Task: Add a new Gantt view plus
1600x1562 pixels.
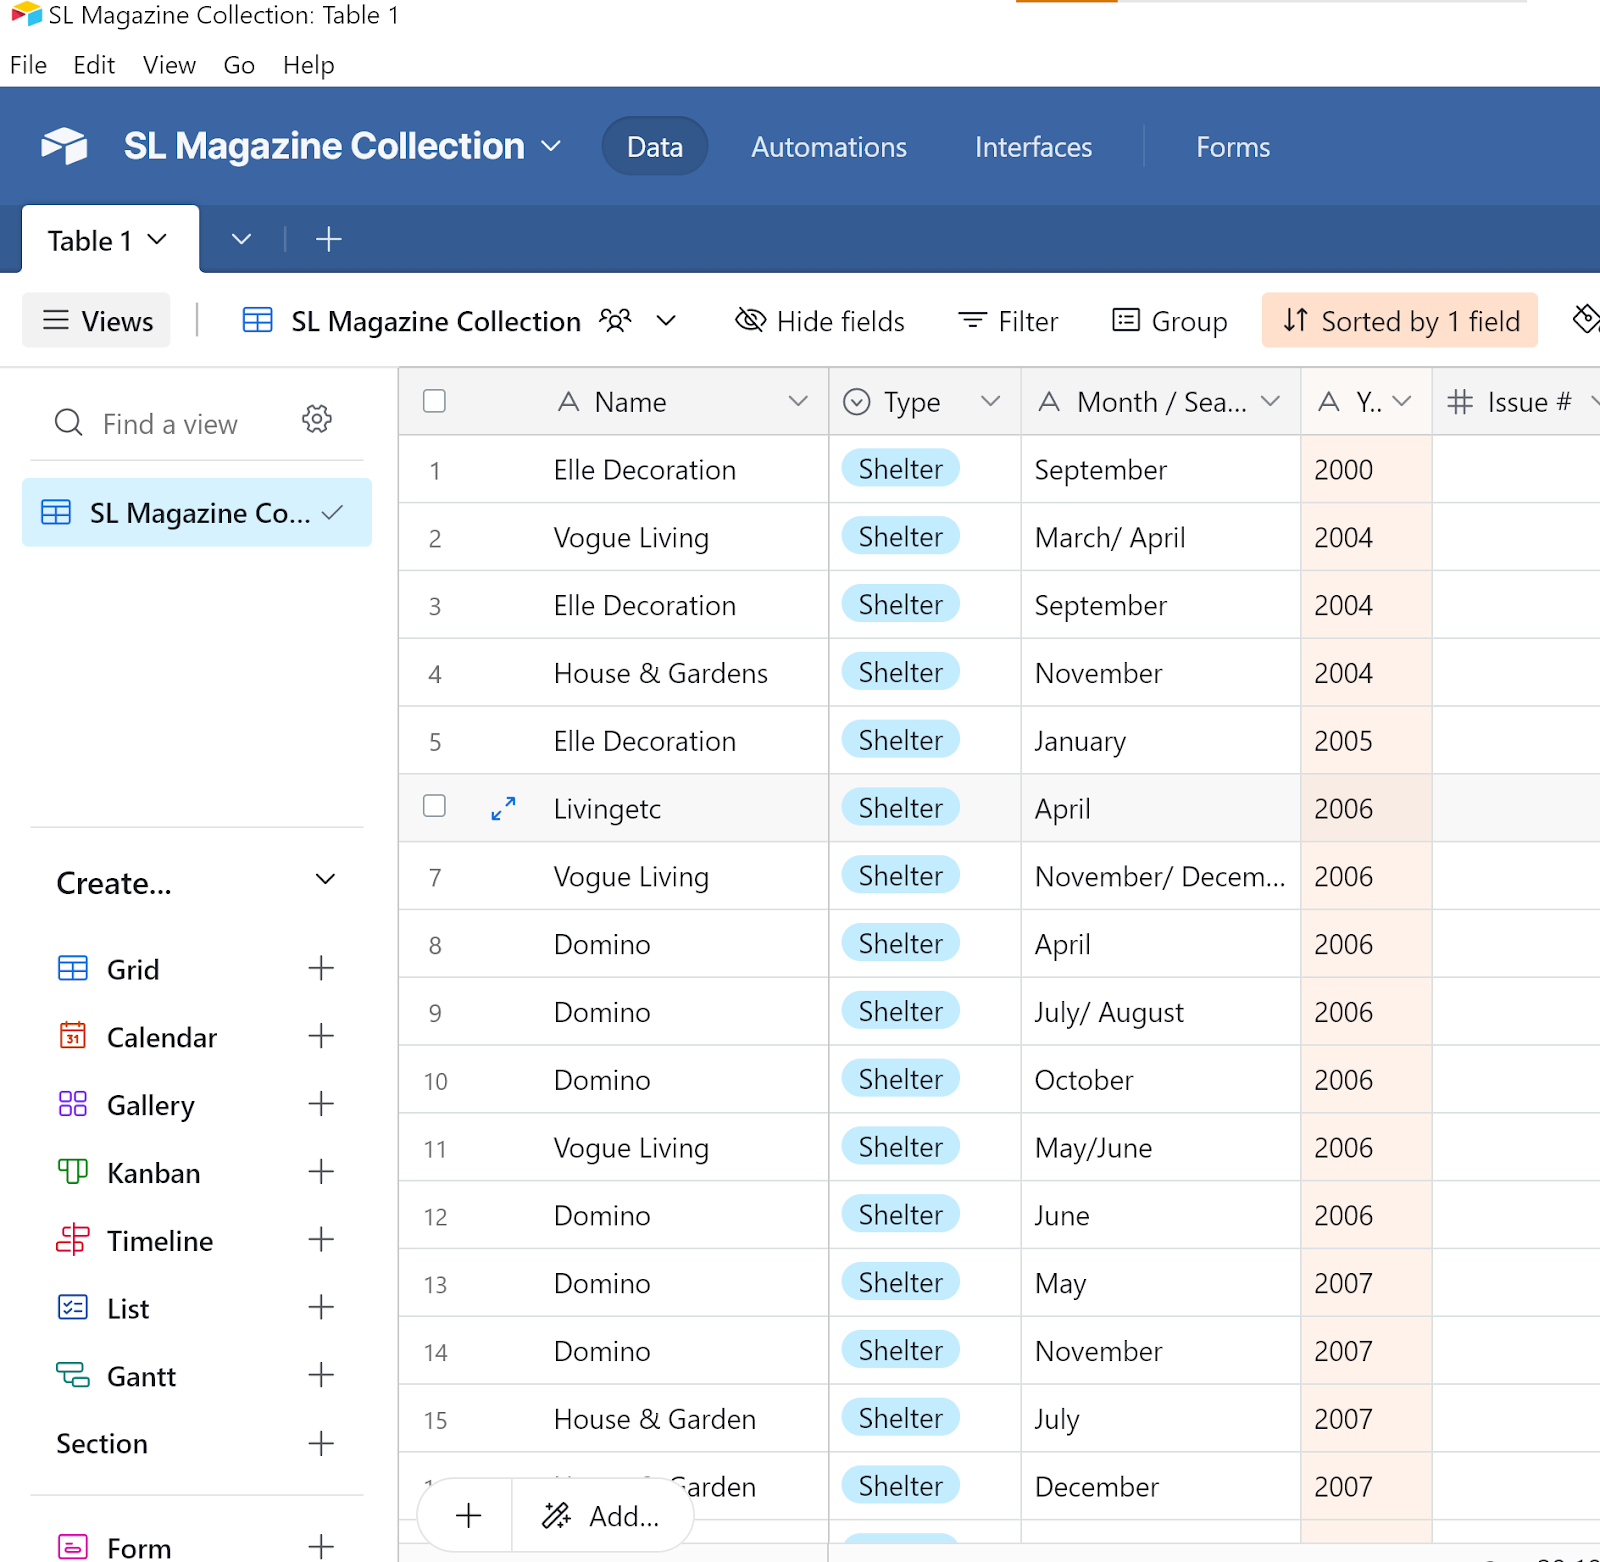Action: (321, 1375)
